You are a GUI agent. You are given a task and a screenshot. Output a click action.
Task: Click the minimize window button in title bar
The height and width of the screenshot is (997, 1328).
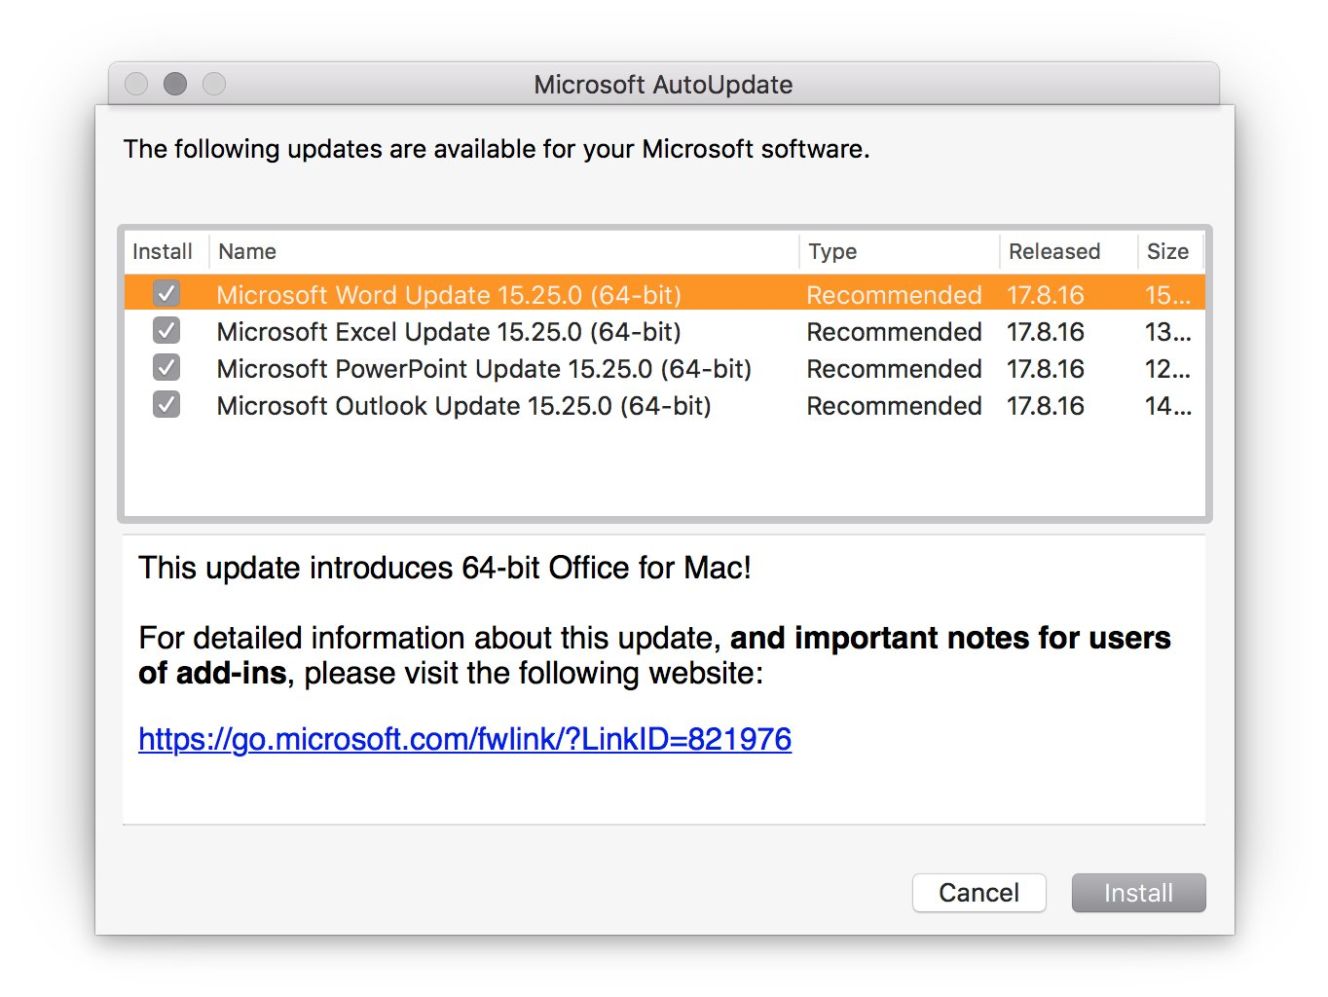(x=175, y=84)
